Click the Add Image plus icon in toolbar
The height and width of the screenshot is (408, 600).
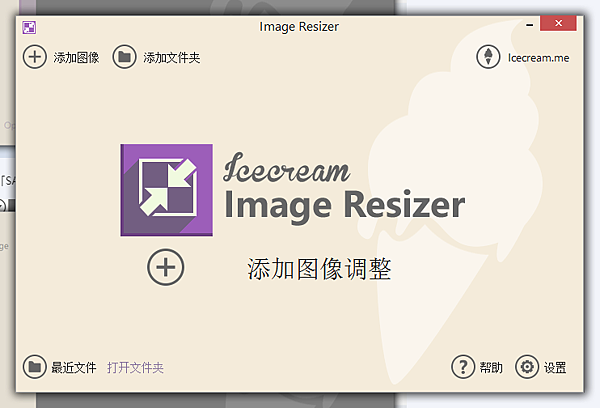pyautogui.click(x=35, y=57)
